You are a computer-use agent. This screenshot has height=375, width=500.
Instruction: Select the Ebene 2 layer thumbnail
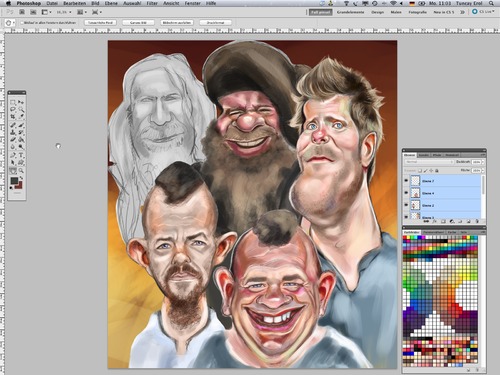tap(415, 205)
